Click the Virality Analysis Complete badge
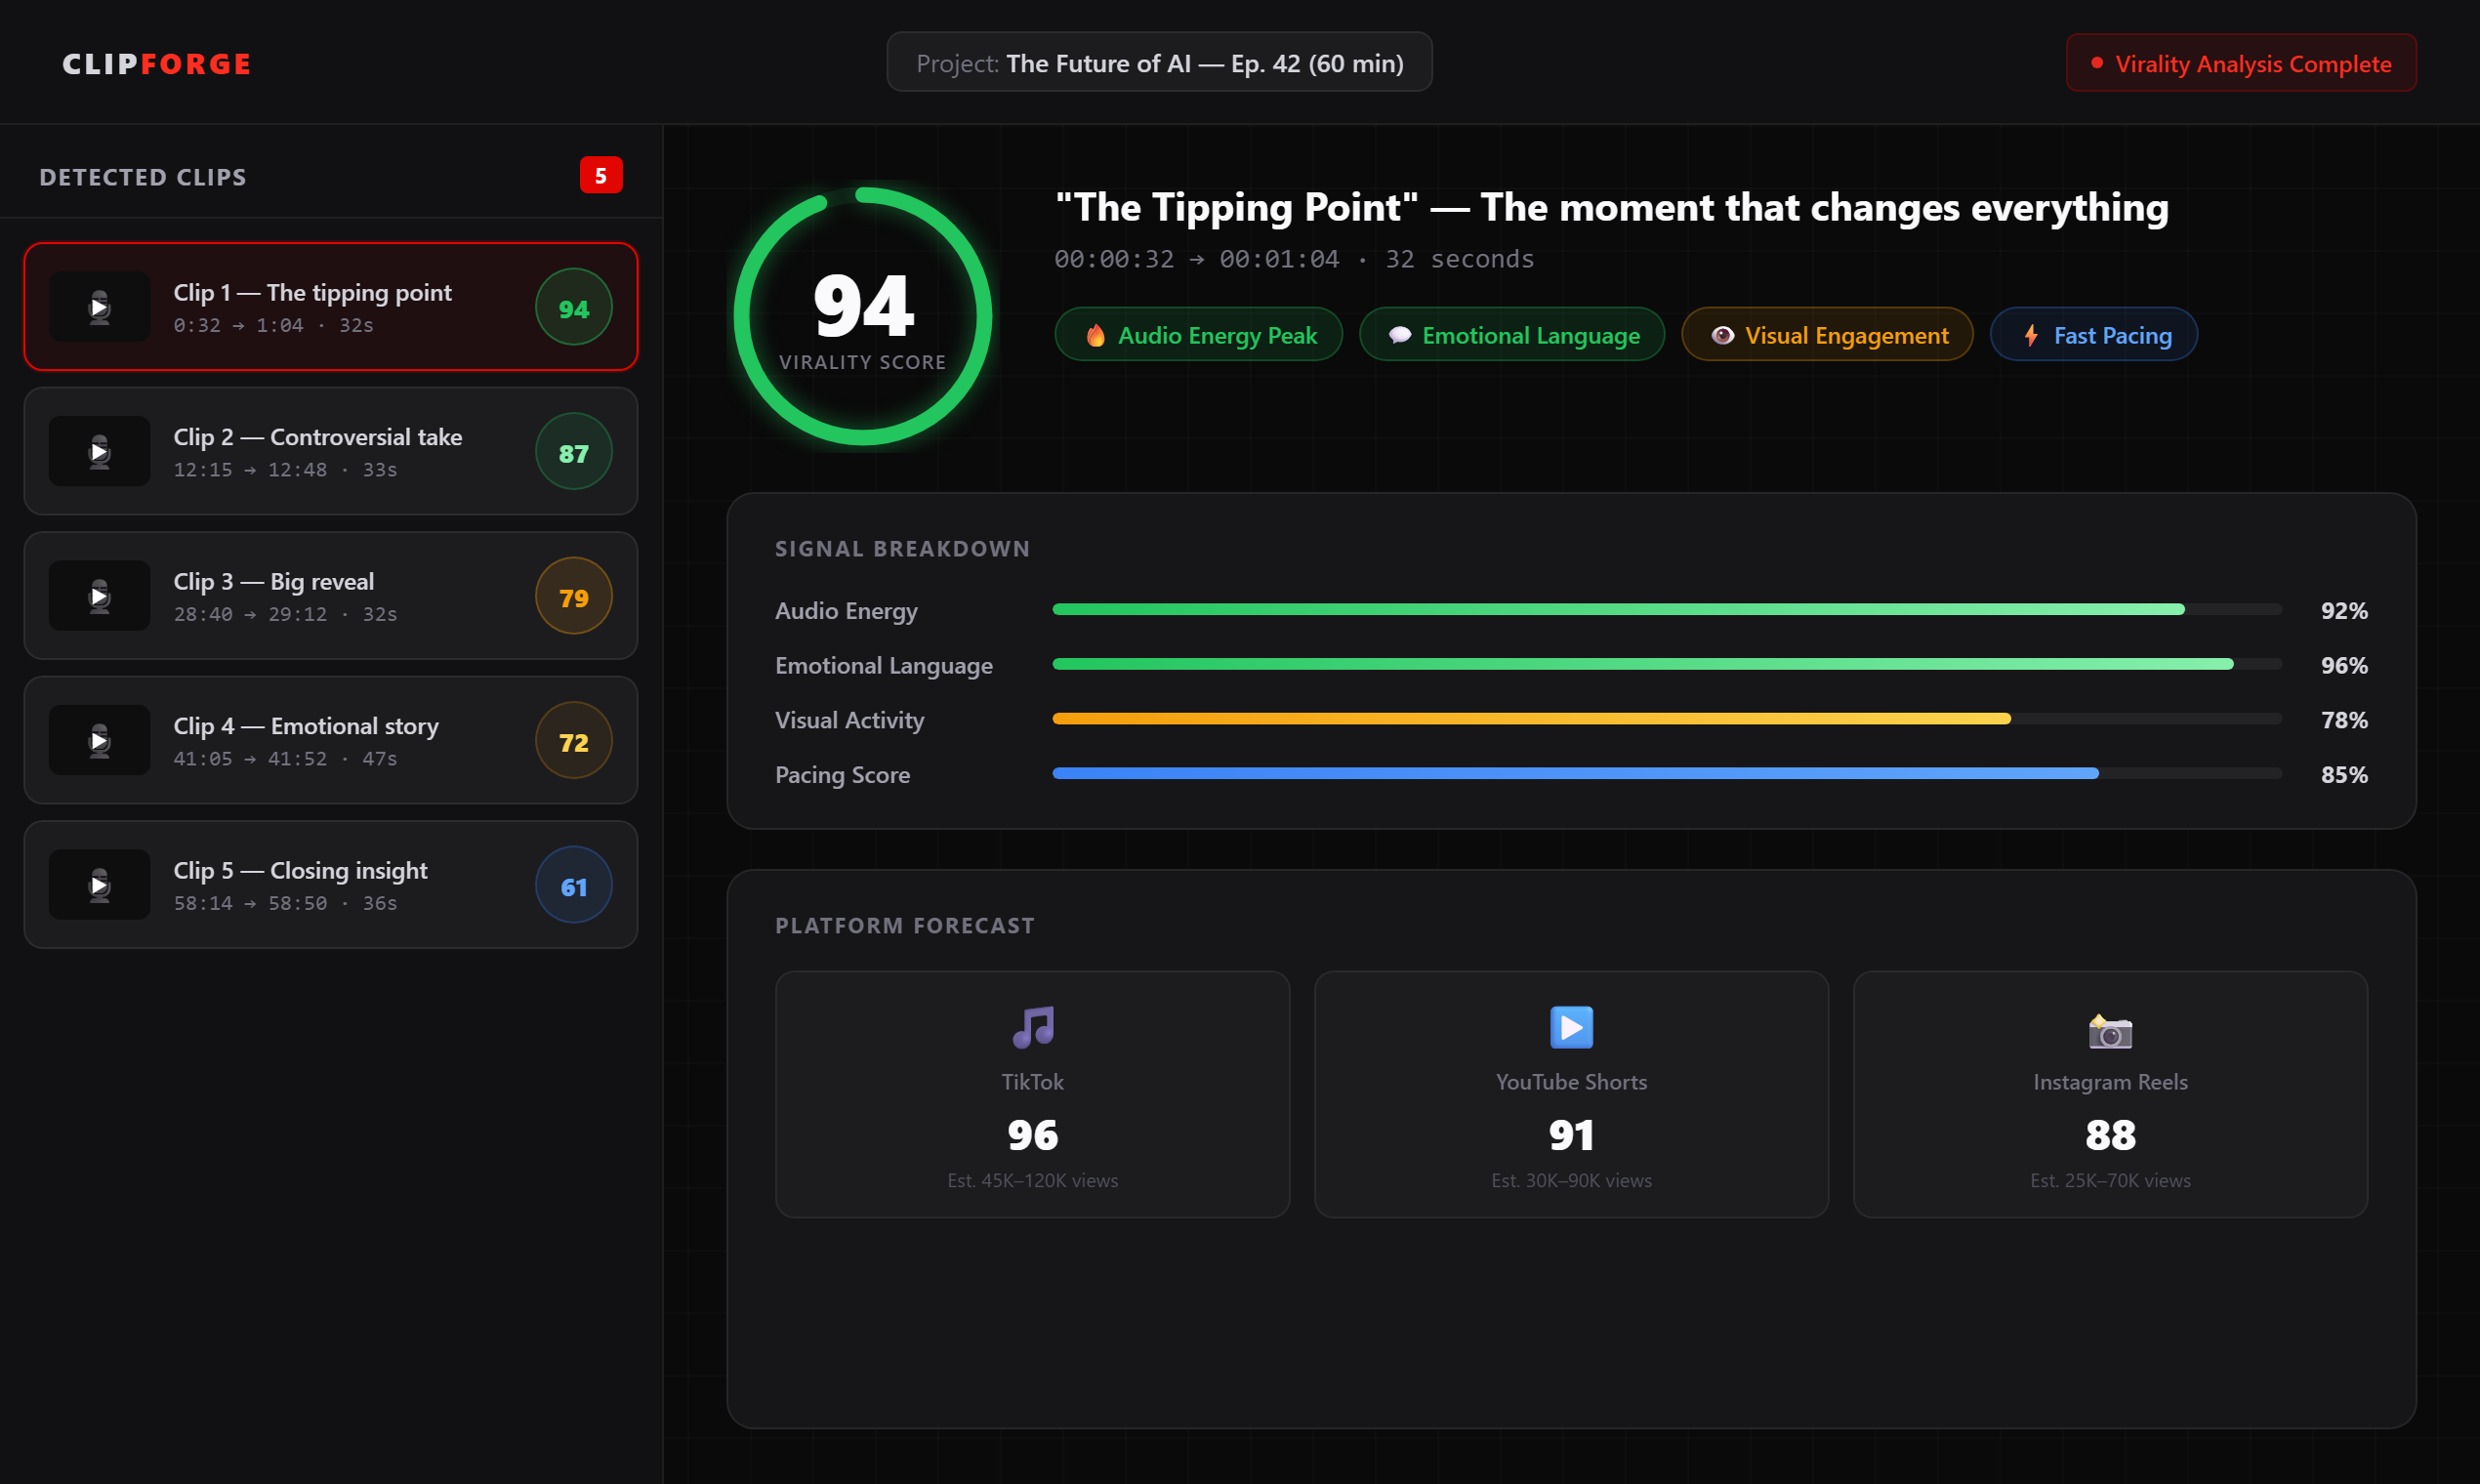Screen dimensions: 2480x1484 (x=2241, y=63)
